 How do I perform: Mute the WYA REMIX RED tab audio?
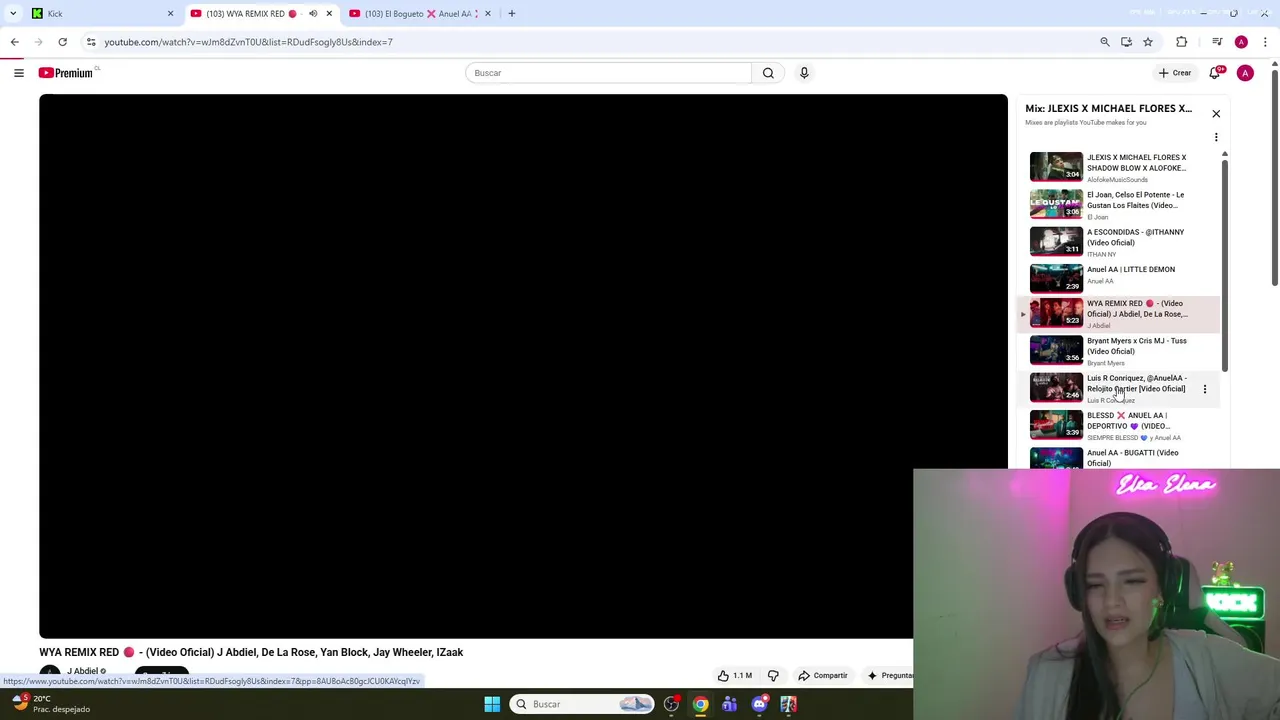click(313, 13)
